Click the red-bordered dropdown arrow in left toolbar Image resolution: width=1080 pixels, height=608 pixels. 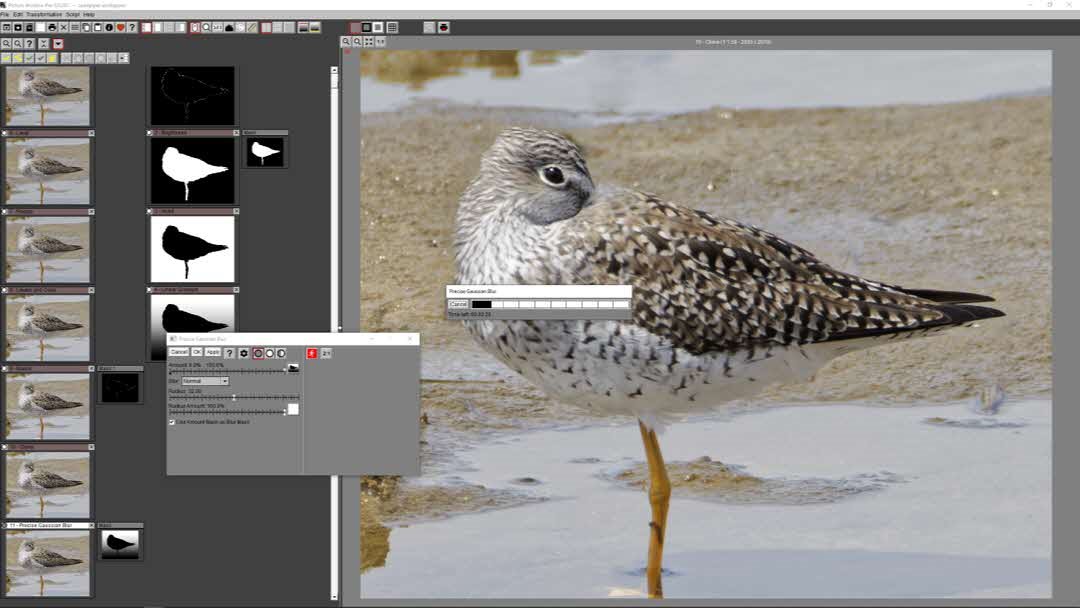tap(58, 44)
